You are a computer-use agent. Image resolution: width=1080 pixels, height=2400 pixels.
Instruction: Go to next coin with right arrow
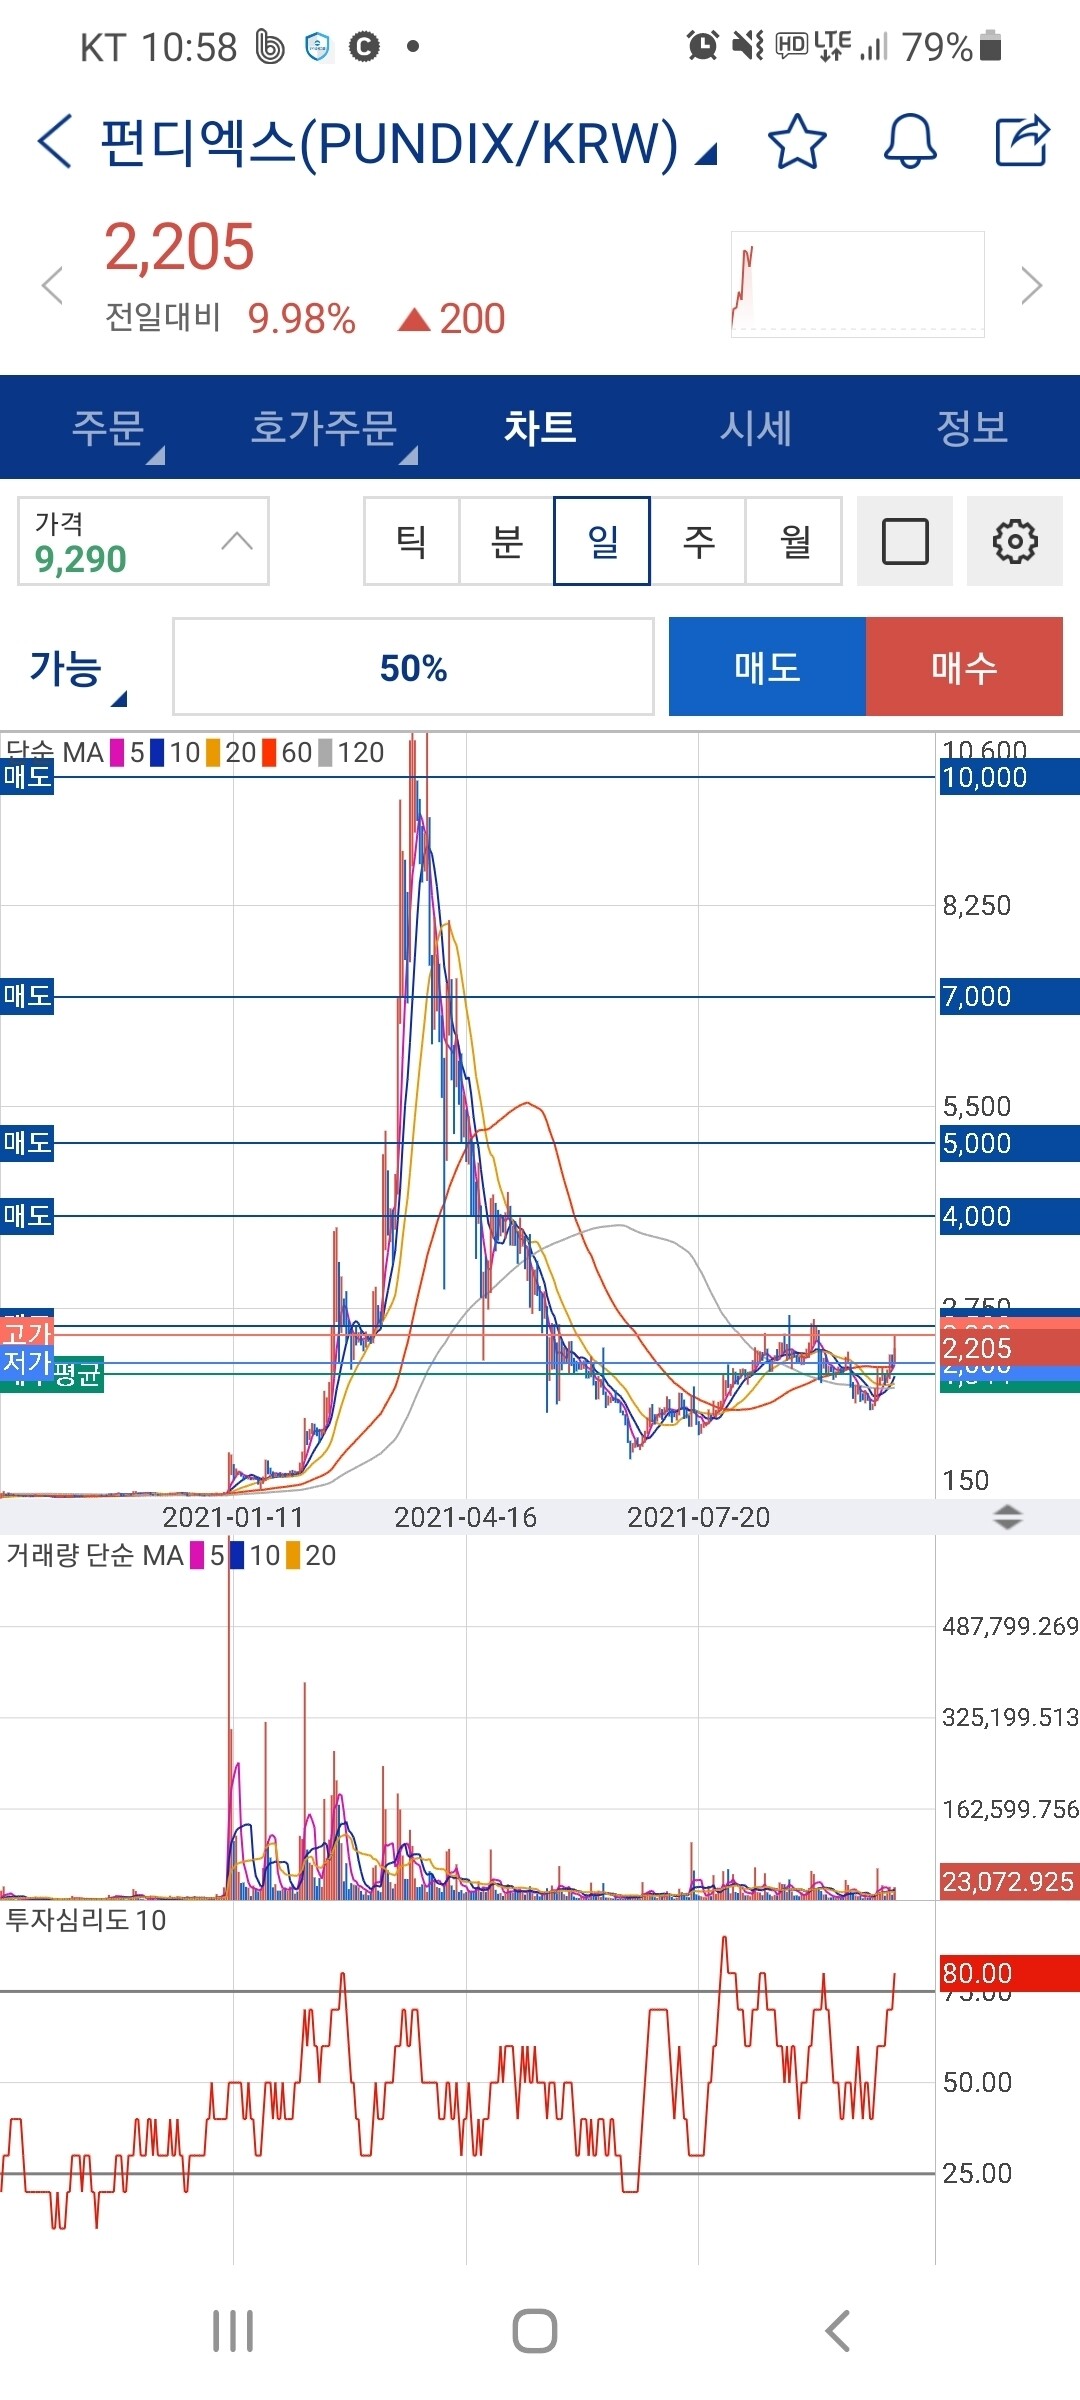[x=1031, y=286]
